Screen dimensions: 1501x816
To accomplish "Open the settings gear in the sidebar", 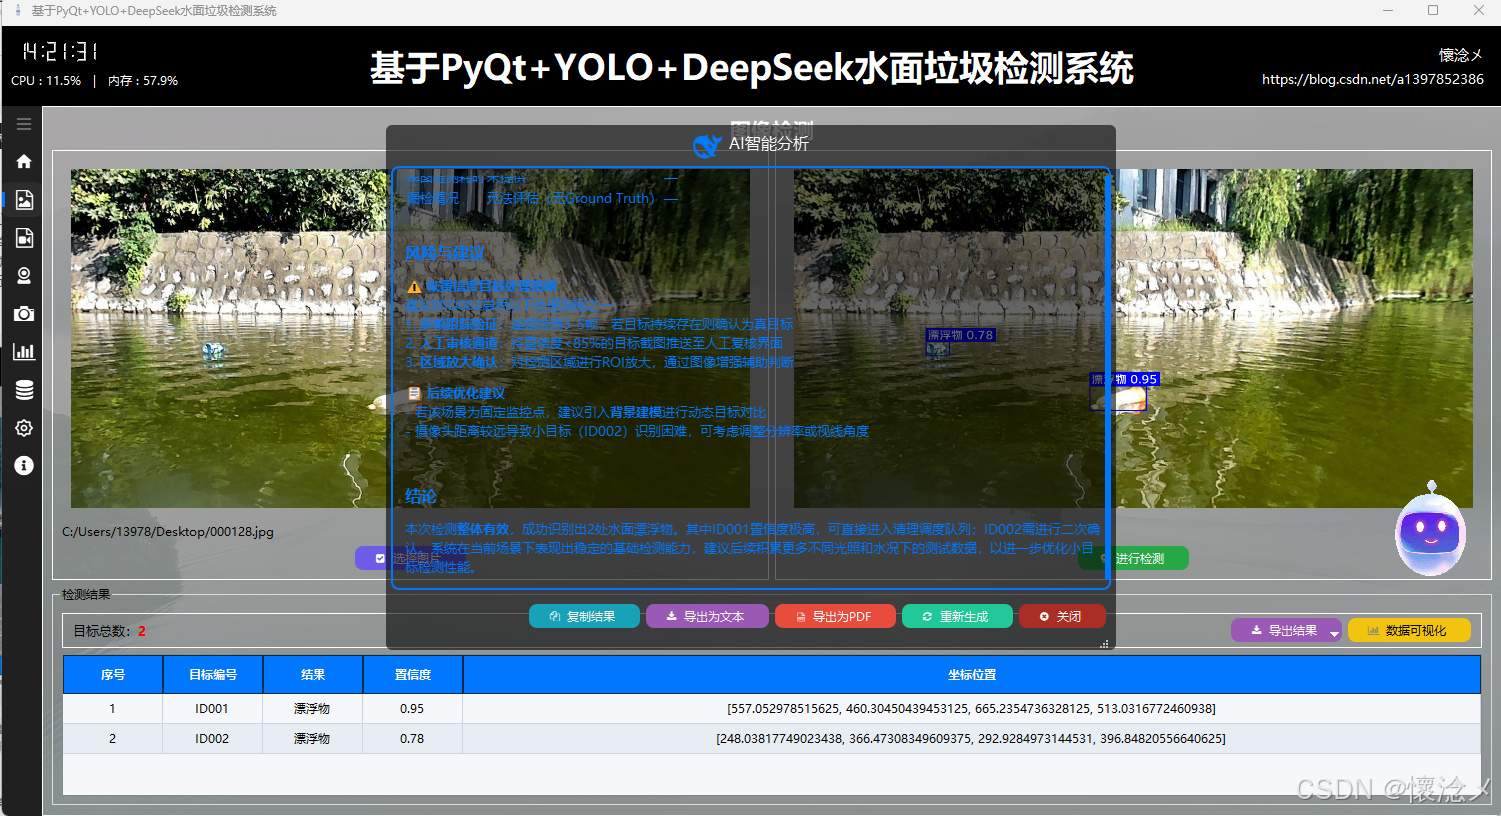I will coord(24,428).
